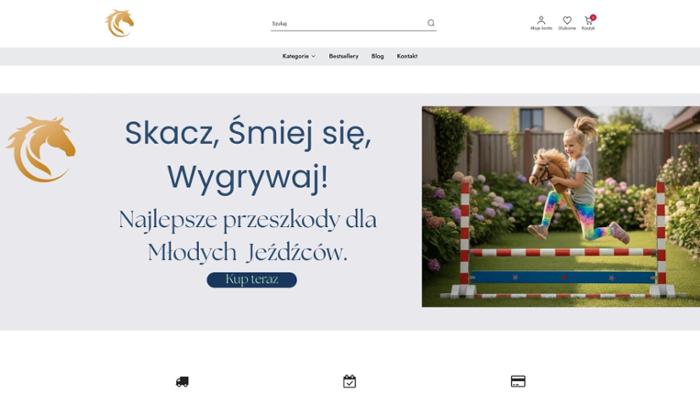
Task: Click the 'Skacz, Śmiej się, Wygrywaj!' headline
Action: point(248,155)
